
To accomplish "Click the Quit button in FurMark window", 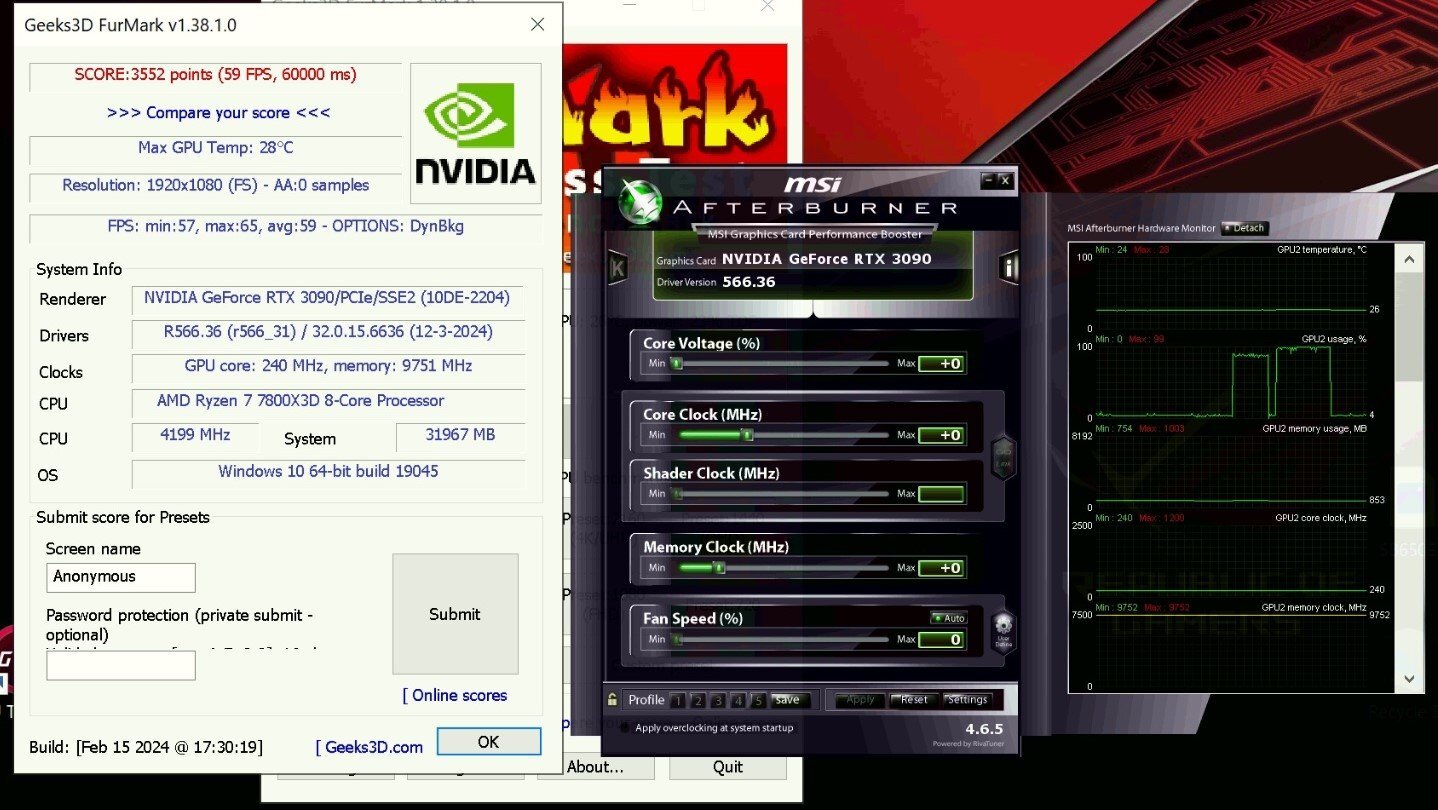I will point(728,767).
